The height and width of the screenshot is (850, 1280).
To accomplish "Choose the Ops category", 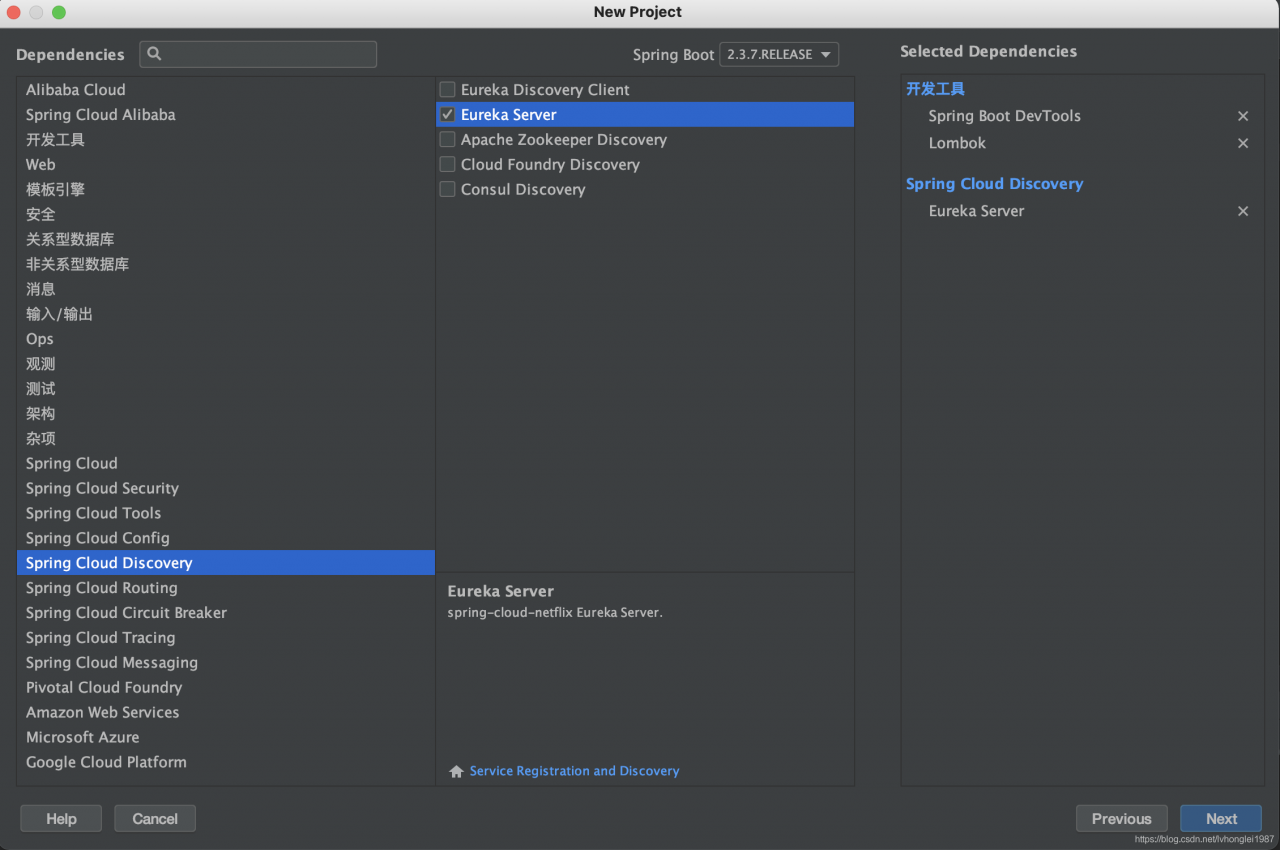I will tap(226, 339).
